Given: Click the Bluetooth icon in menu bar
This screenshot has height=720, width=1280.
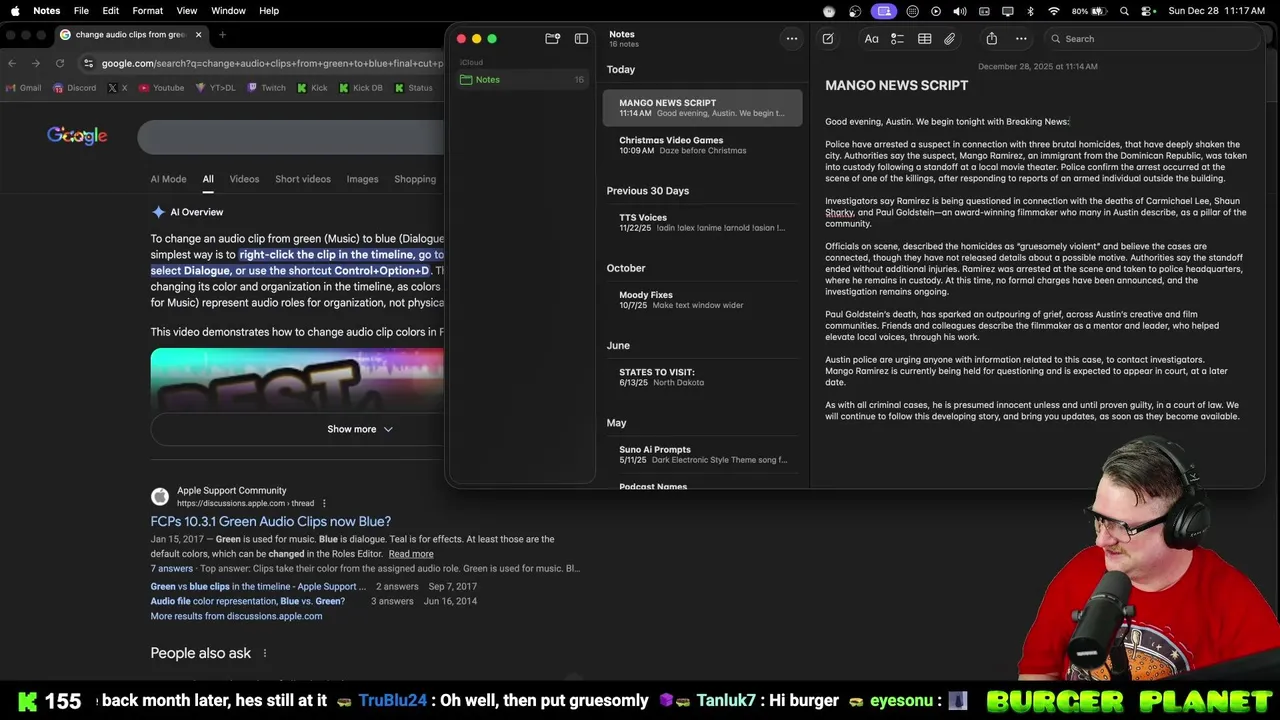Looking at the screenshot, I should pyautogui.click(x=1031, y=11).
